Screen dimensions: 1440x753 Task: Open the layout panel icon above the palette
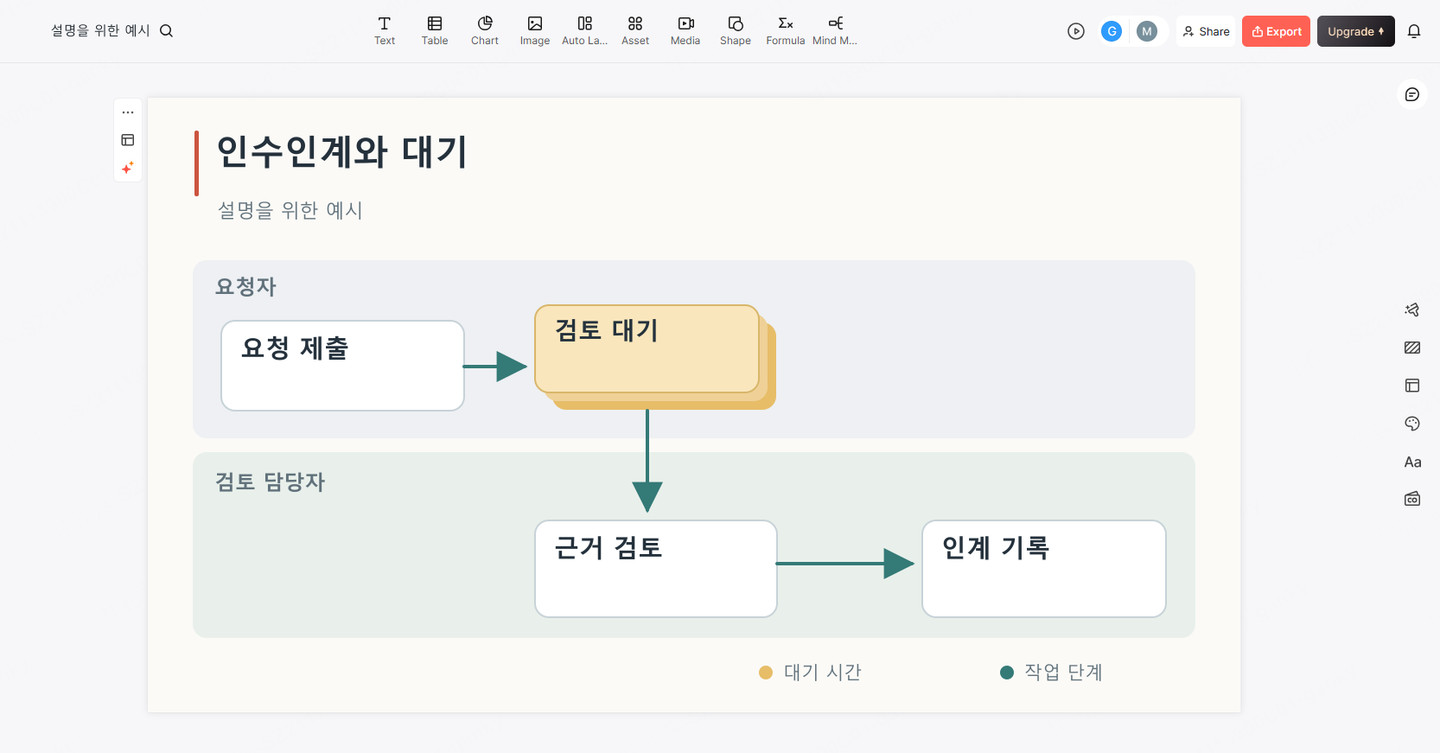coord(1412,385)
